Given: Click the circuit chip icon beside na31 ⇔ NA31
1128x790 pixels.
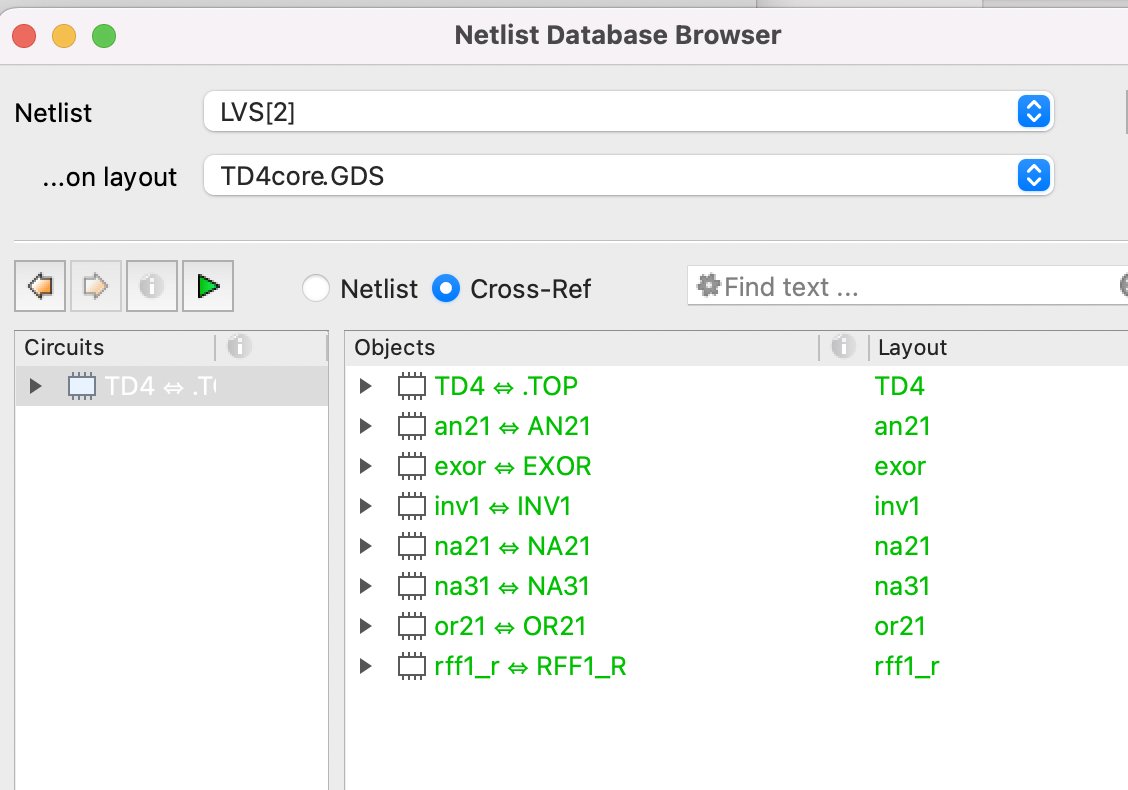Looking at the screenshot, I should [x=411, y=586].
